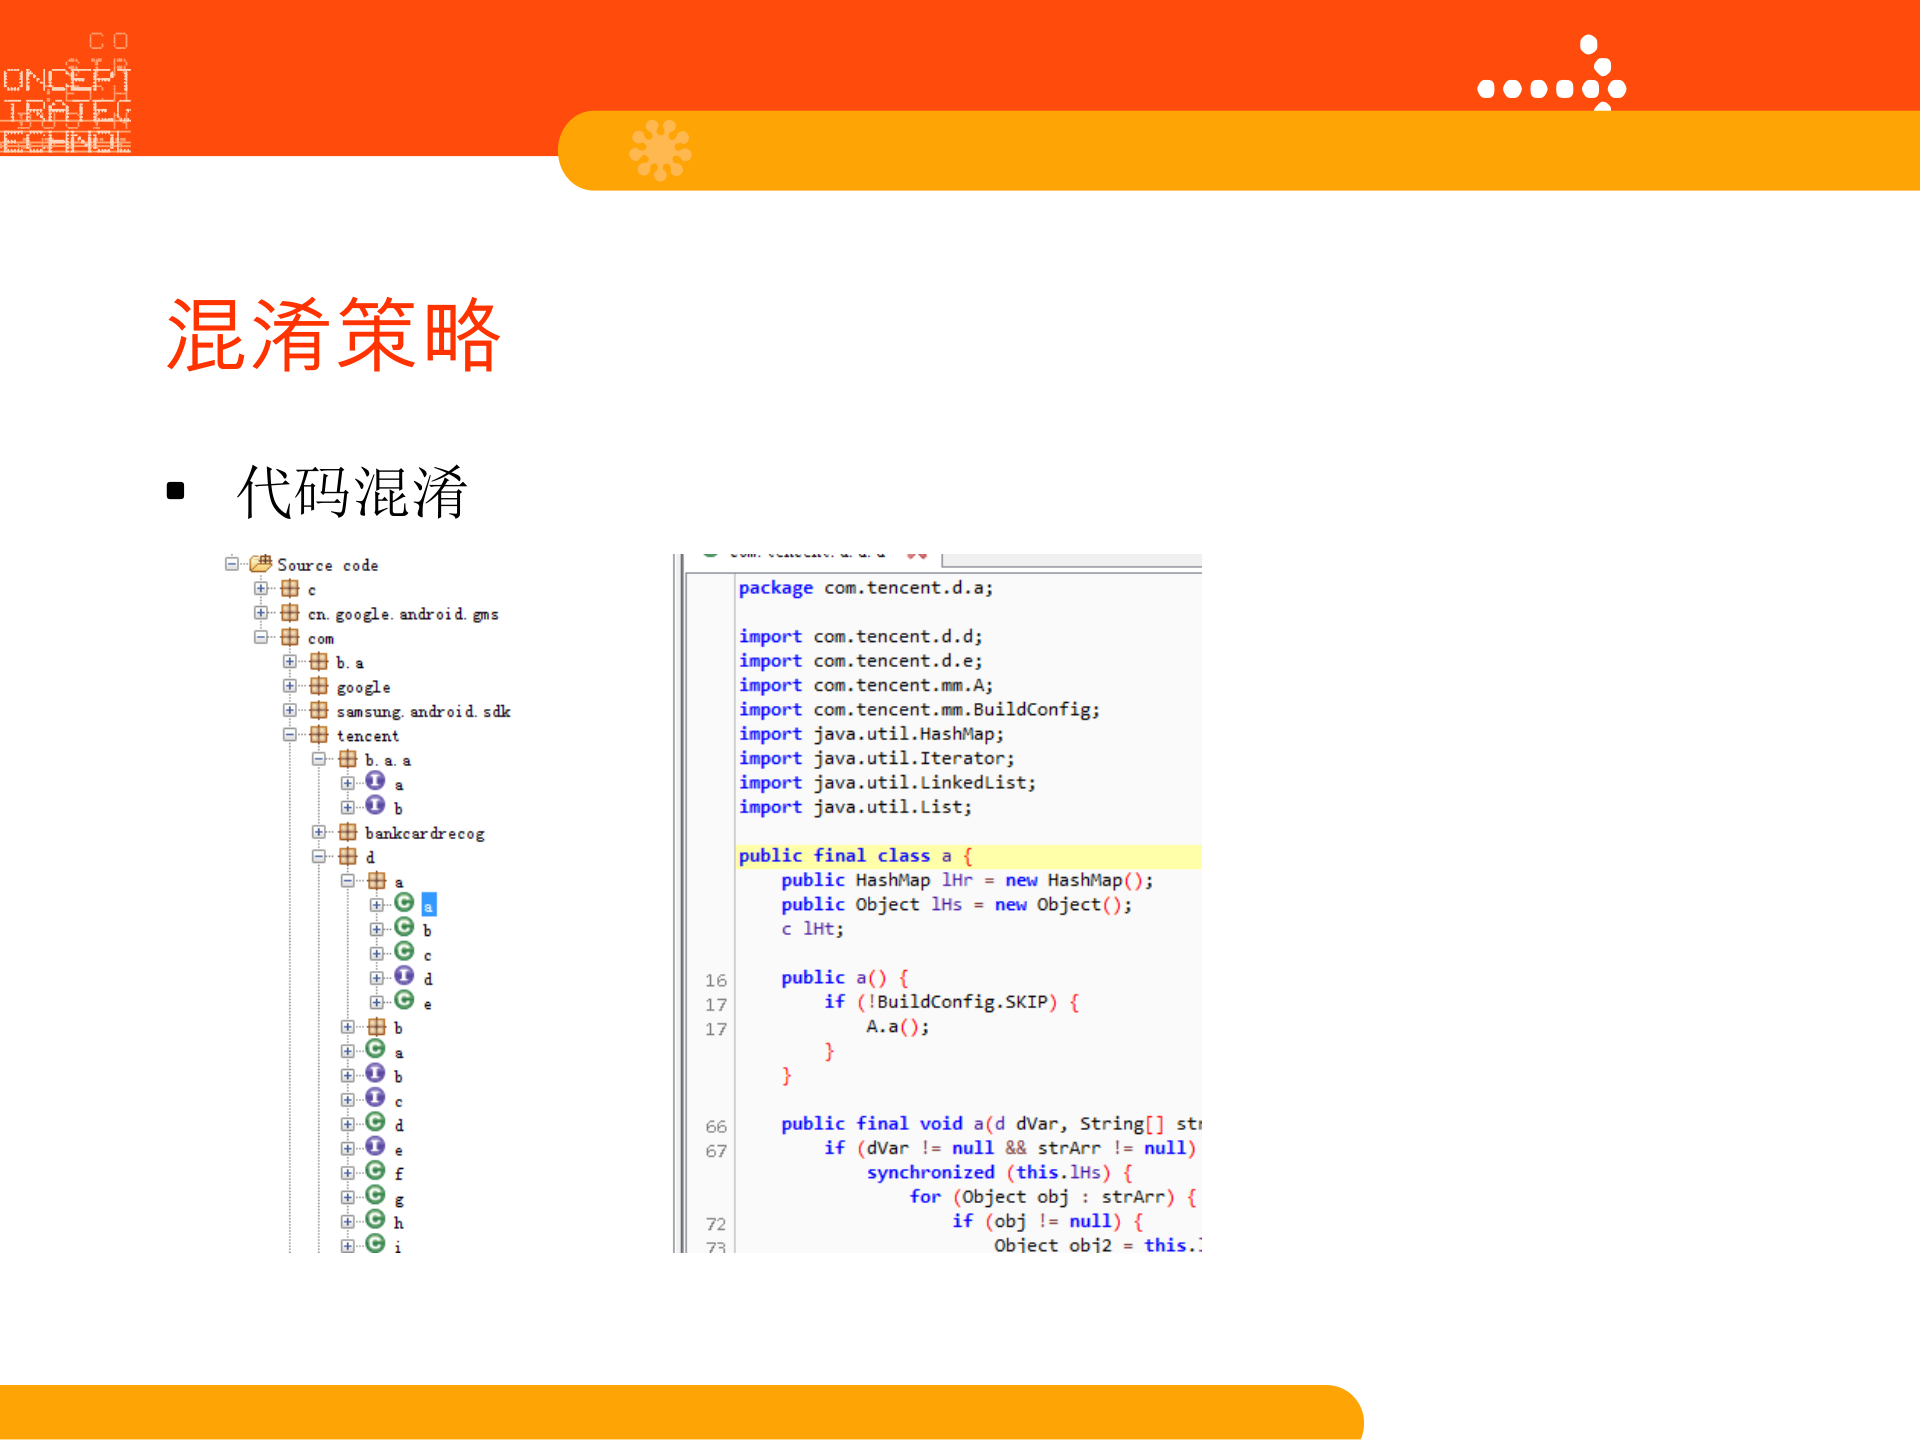Click the package icon beside 'bankcardrecog'
1920x1440 pixels.
348,832
